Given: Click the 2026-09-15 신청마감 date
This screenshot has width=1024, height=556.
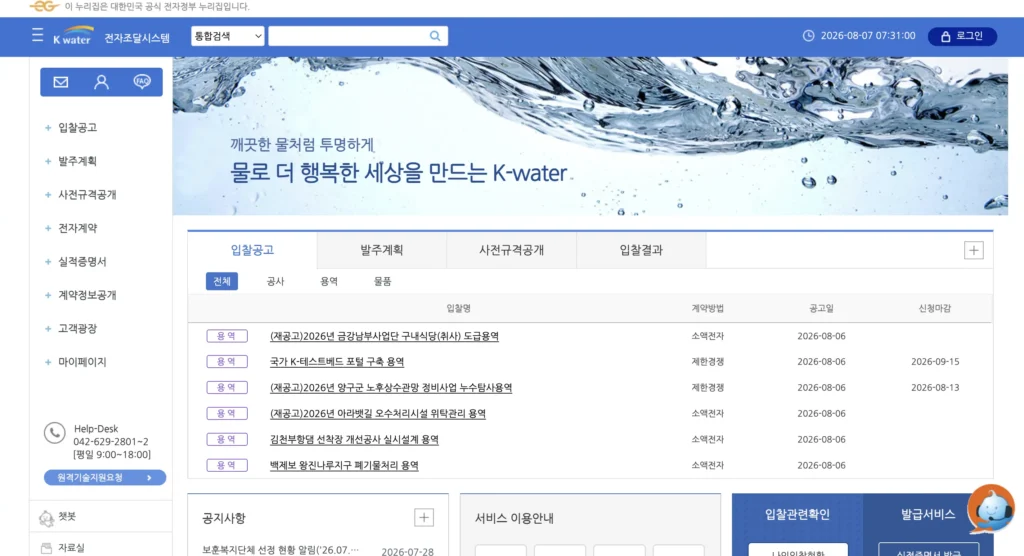Looking at the screenshot, I should coord(935,361).
